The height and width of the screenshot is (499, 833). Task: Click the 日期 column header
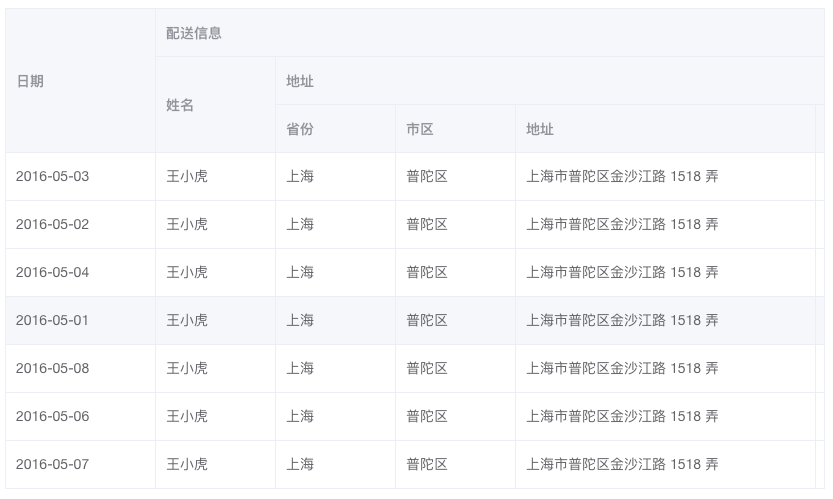(30, 81)
